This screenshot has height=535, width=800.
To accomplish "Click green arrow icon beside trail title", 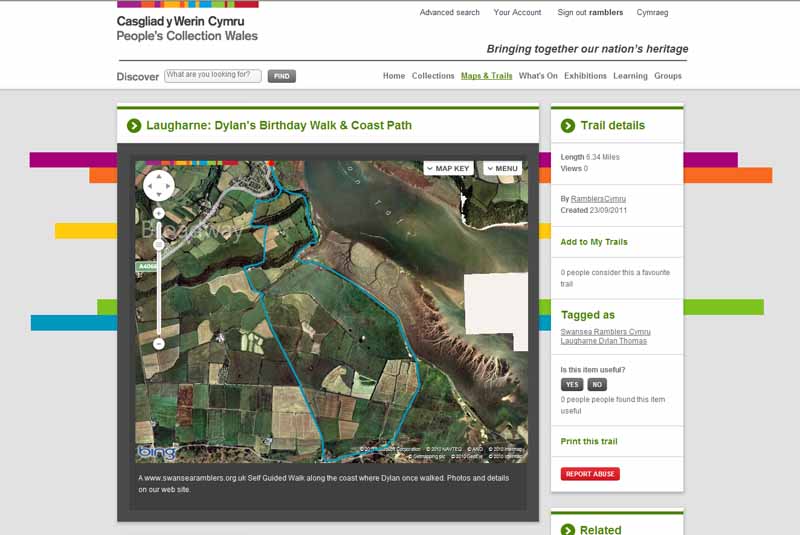I will click(x=133, y=126).
